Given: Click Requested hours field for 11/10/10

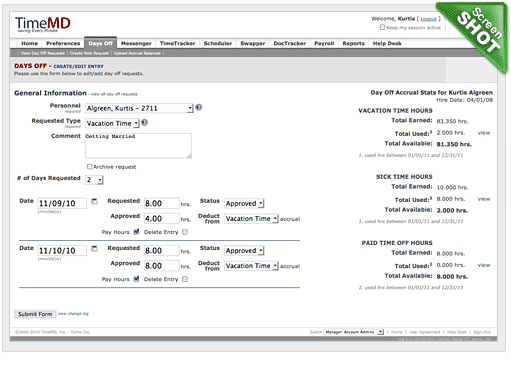Looking at the screenshot, I should click(162, 251).
